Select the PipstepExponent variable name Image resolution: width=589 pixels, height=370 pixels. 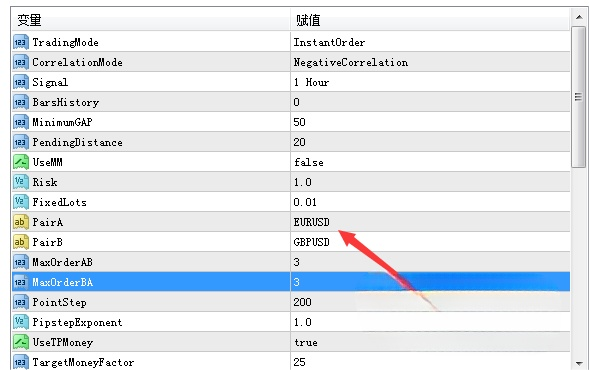[x=77, y=322]
